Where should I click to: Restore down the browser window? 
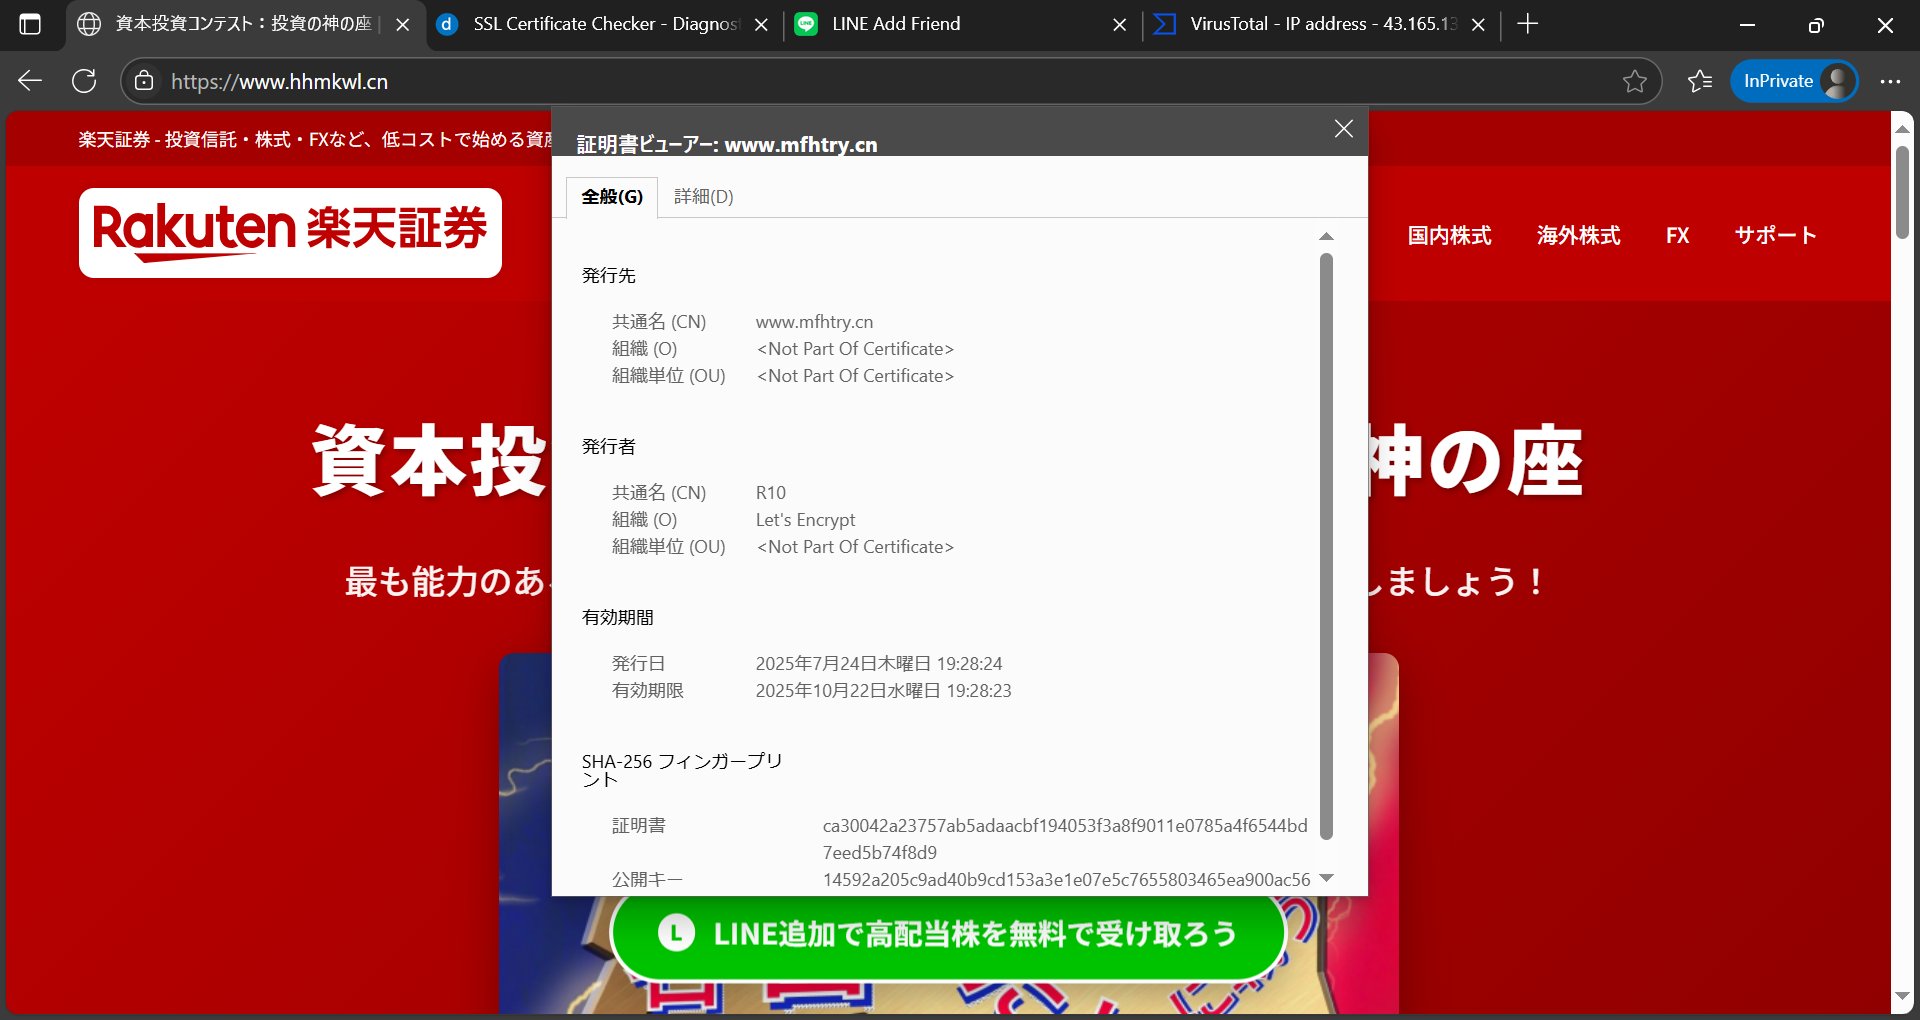click(x=1816, y=25)
